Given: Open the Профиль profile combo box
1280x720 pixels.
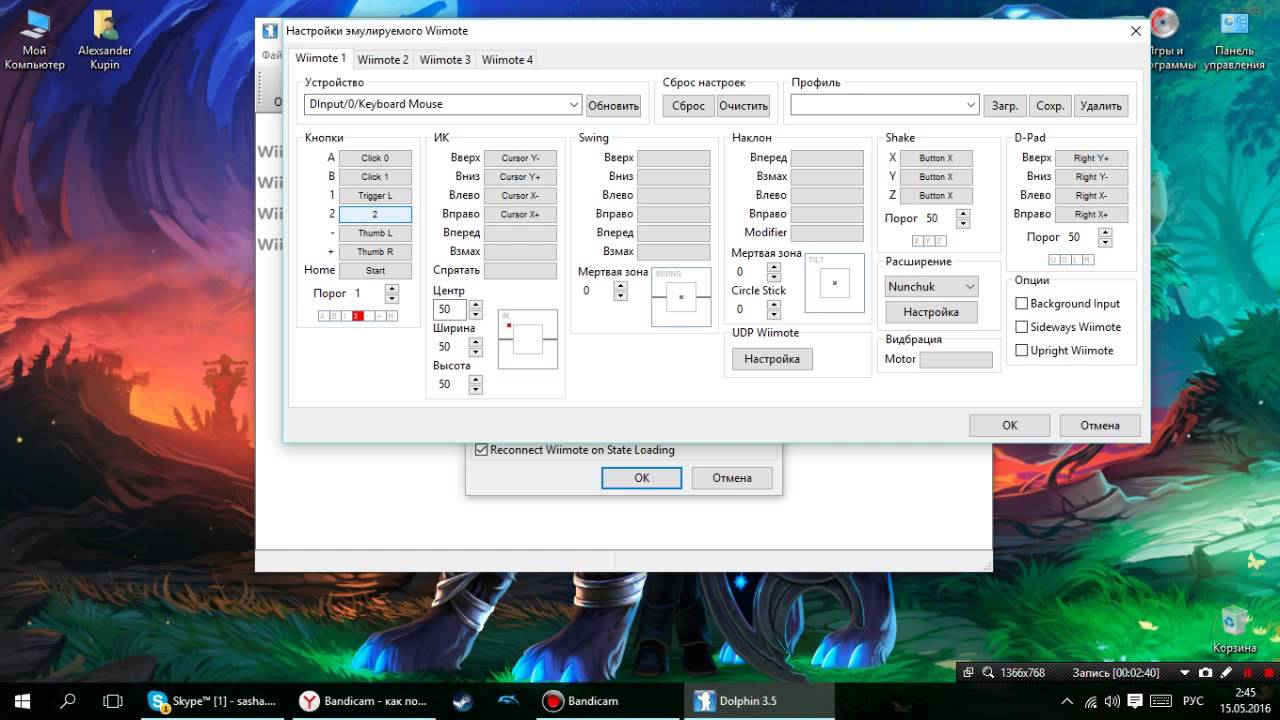Looking at the screenshot, I should [x=884, y=105].
